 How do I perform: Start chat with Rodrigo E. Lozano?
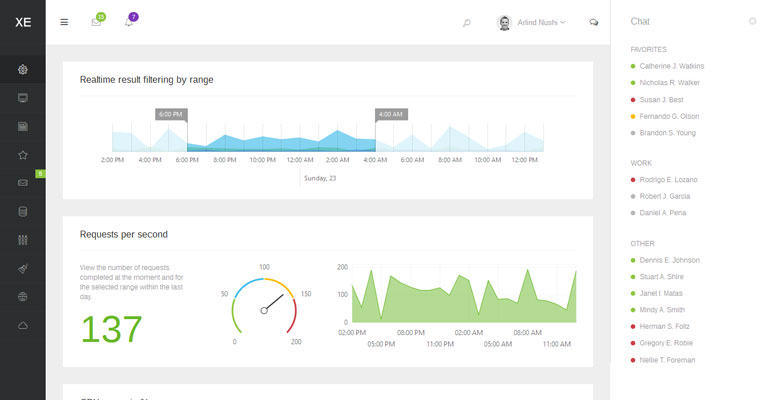[x=671, y=179]
